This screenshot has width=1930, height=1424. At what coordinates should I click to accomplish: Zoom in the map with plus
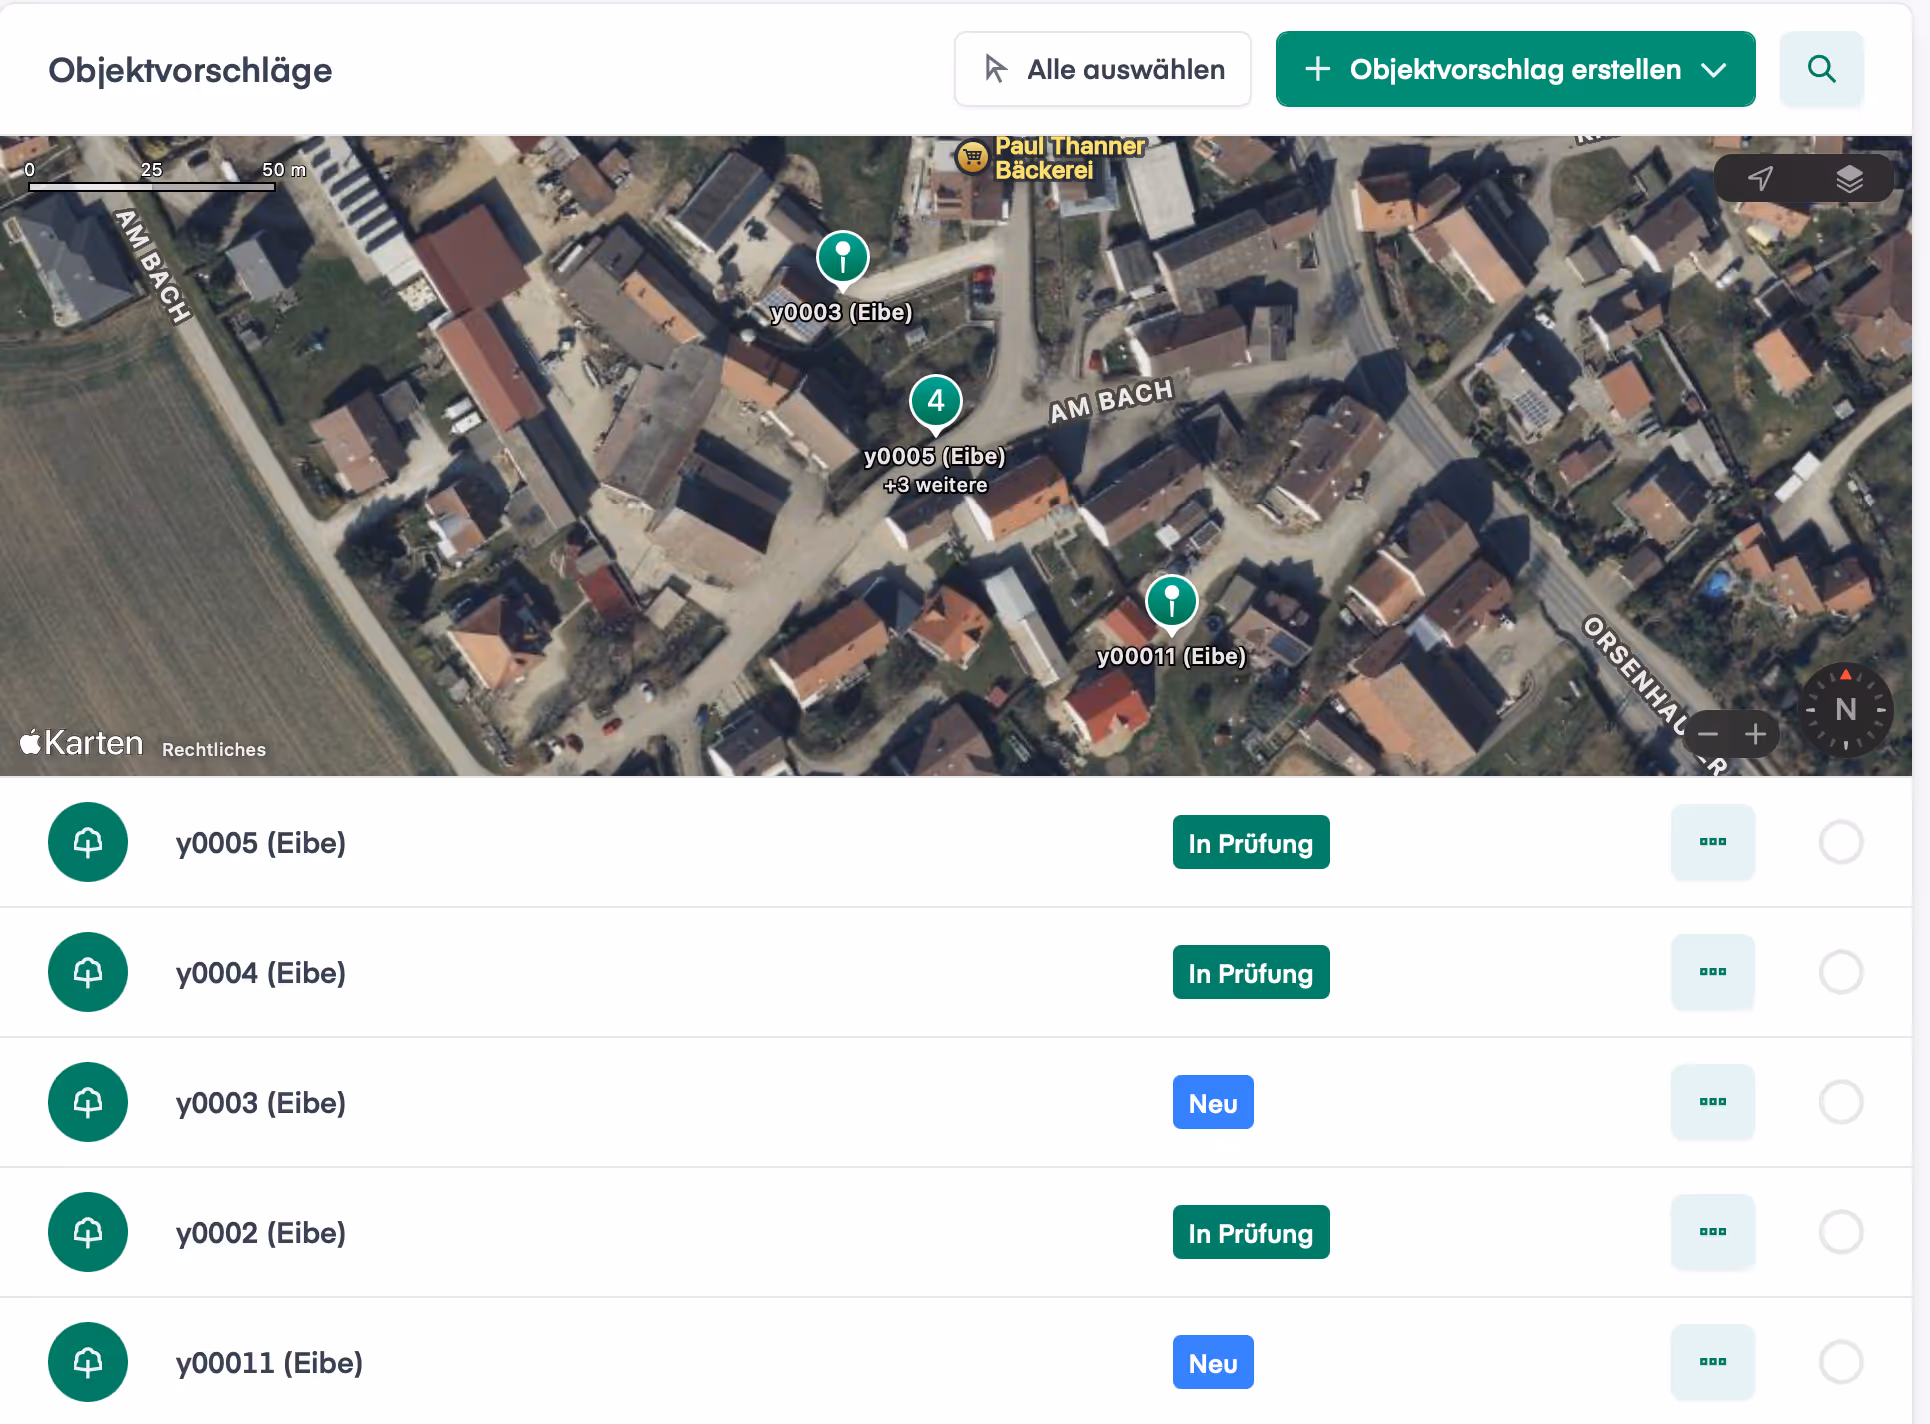pos(1755,734)
